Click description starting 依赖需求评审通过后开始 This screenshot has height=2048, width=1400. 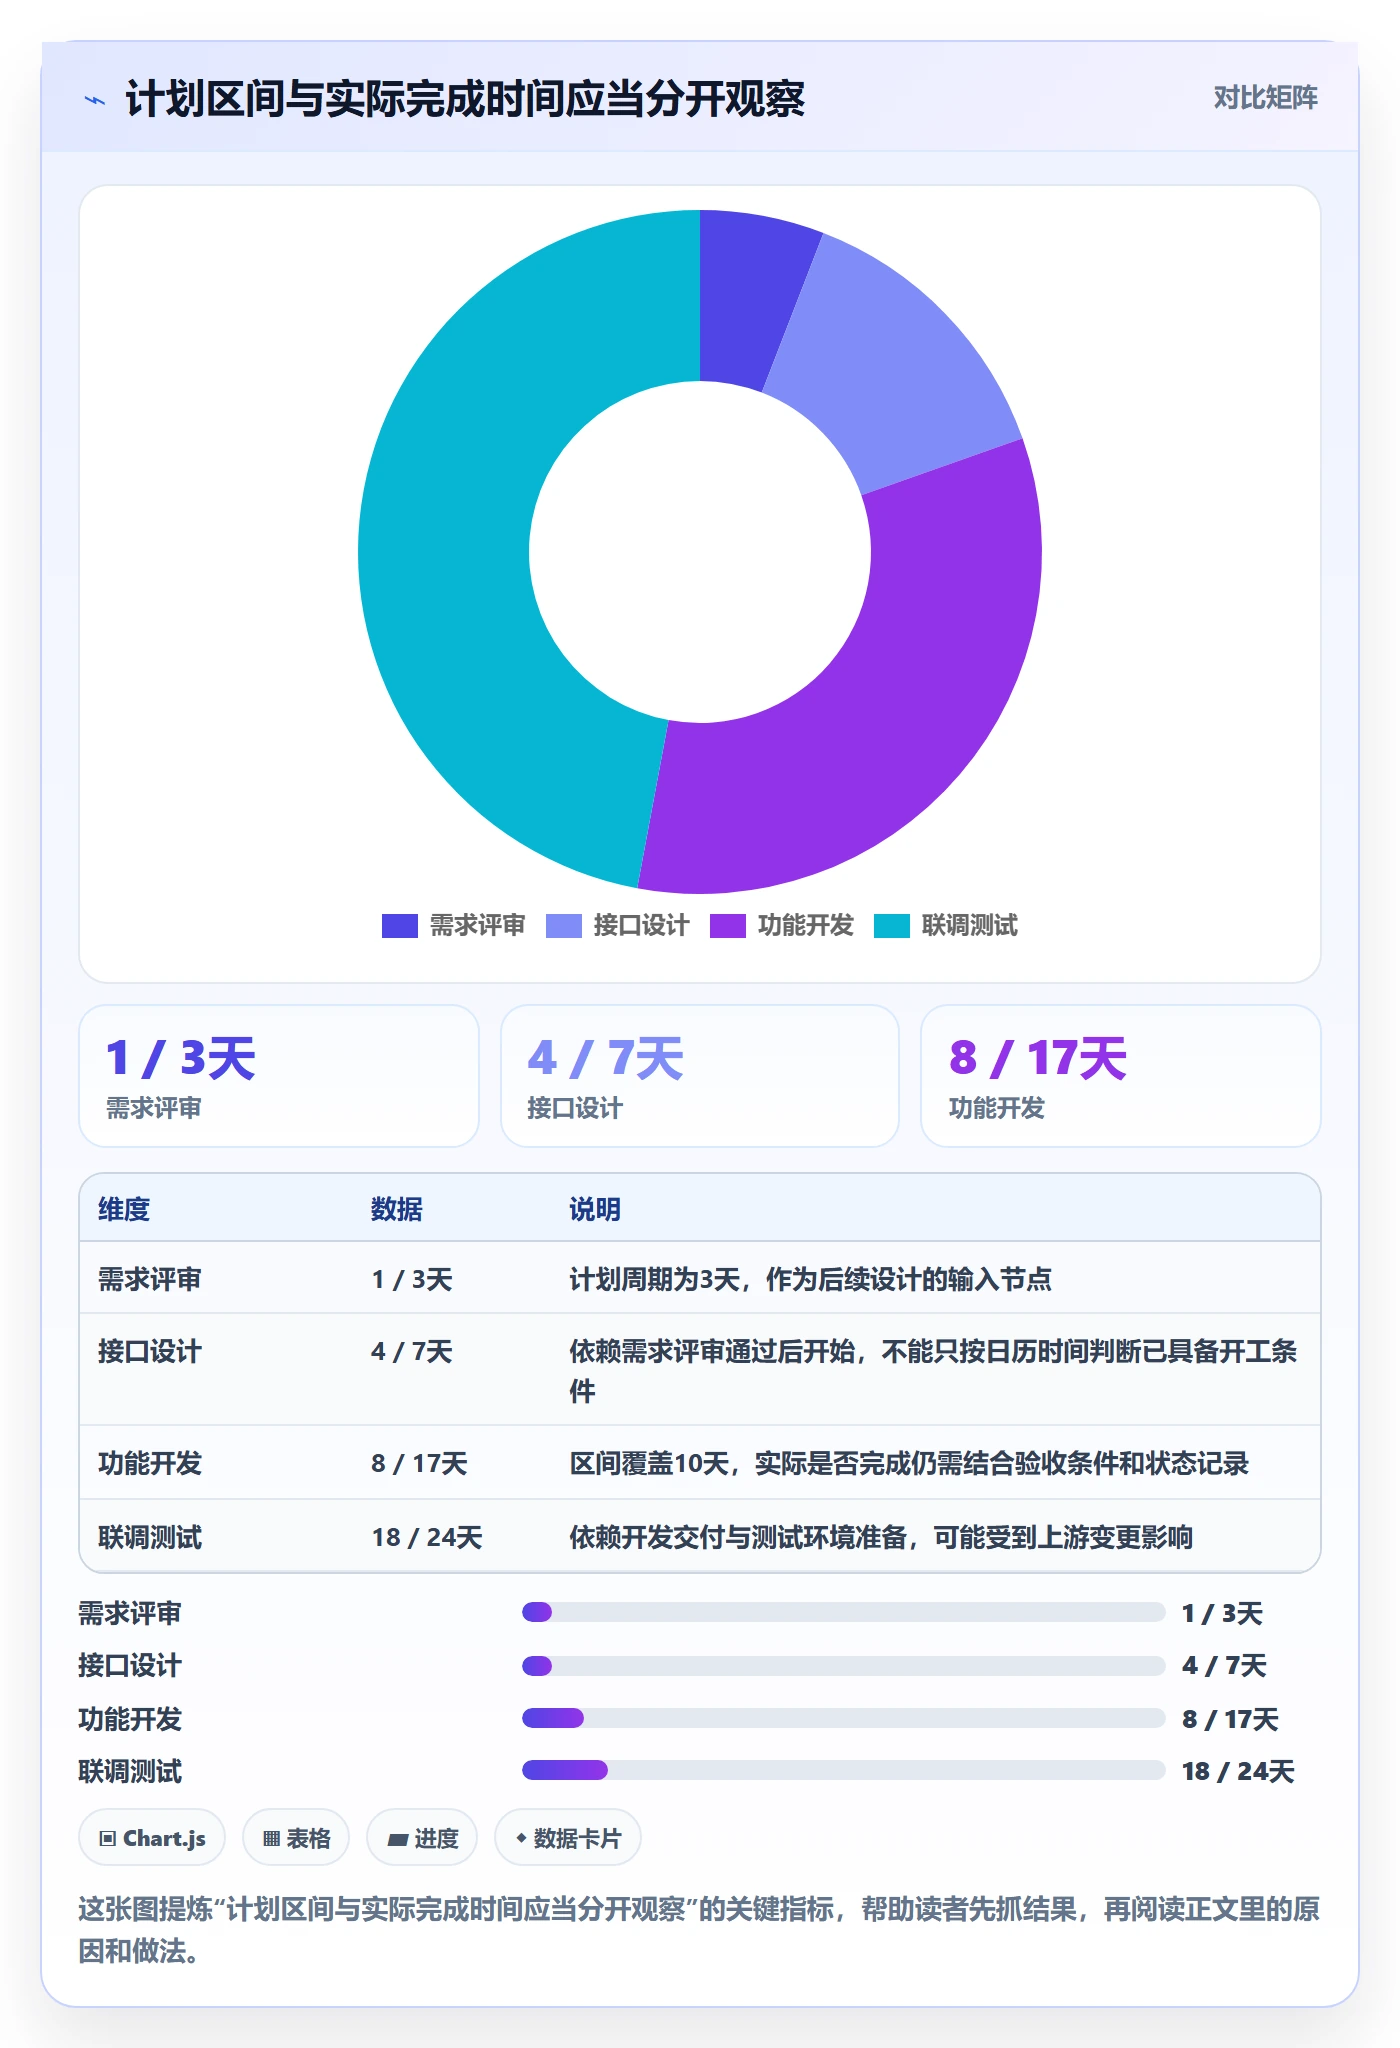pos(933,1371)
